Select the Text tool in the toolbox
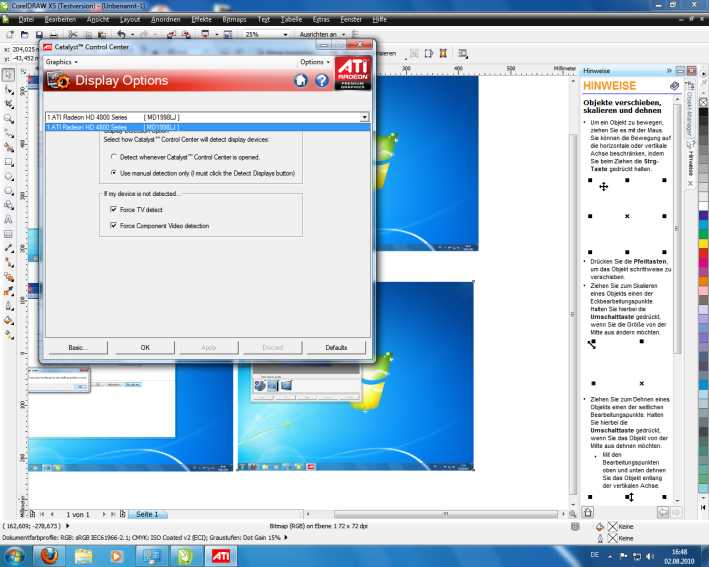This screenshot has height=567, width=709. [x=9, y=220]
